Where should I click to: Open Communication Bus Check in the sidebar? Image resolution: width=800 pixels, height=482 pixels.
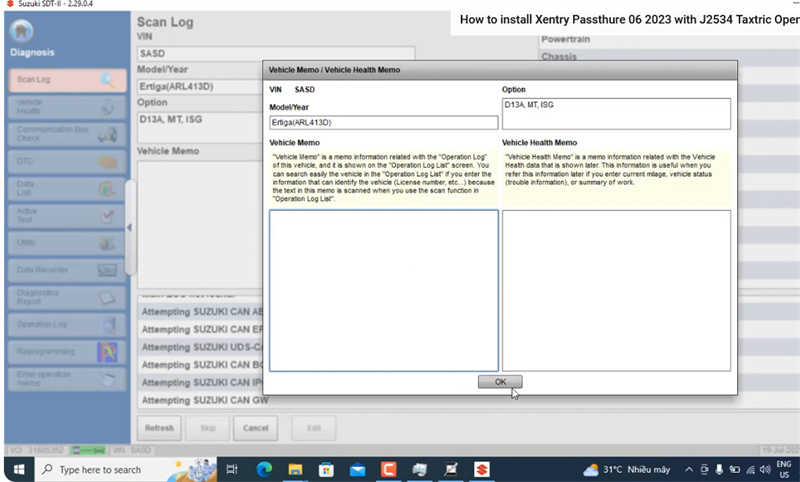point(67,134)
